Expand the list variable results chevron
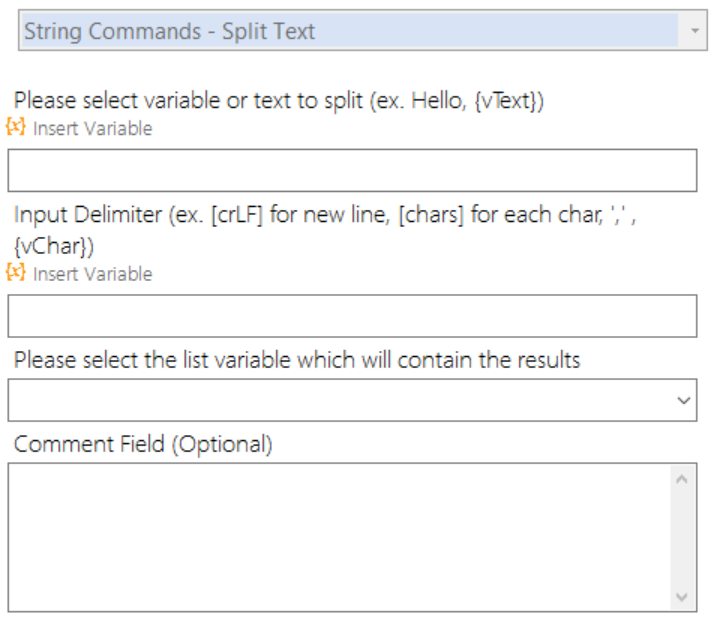This screenshot has width=712, height=622. 683,400
